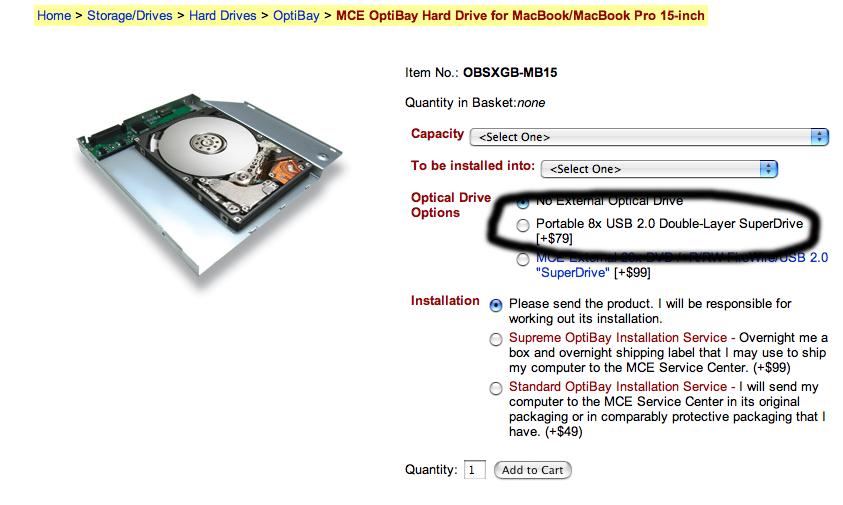Choose MCE External FireWire/USB SuperDrive radio button
Screen dimensions: 843x505
coord(523,260)
